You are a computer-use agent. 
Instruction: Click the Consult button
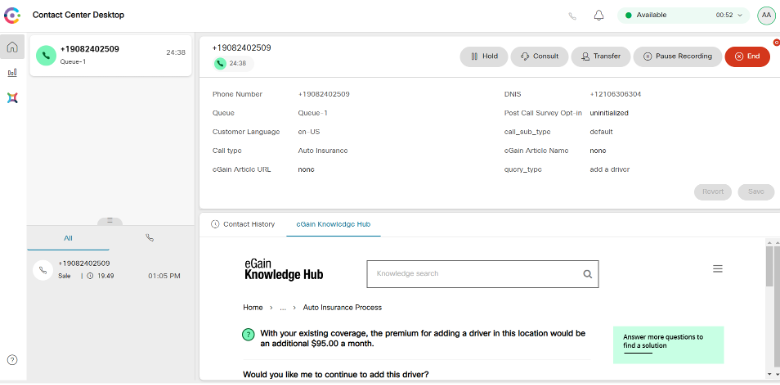[540, 57]
